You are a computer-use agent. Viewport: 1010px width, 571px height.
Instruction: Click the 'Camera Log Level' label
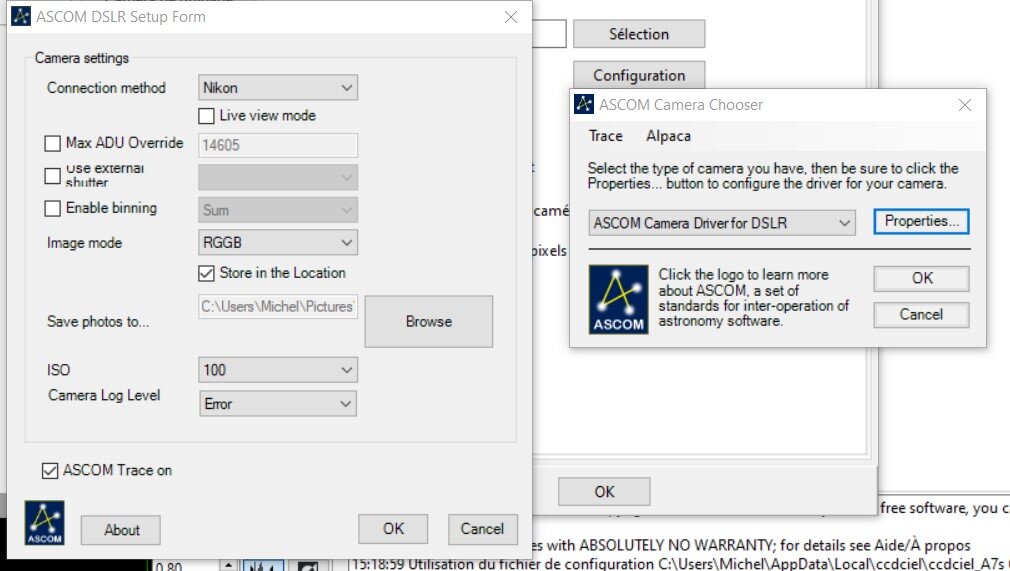tap(104, 396)
